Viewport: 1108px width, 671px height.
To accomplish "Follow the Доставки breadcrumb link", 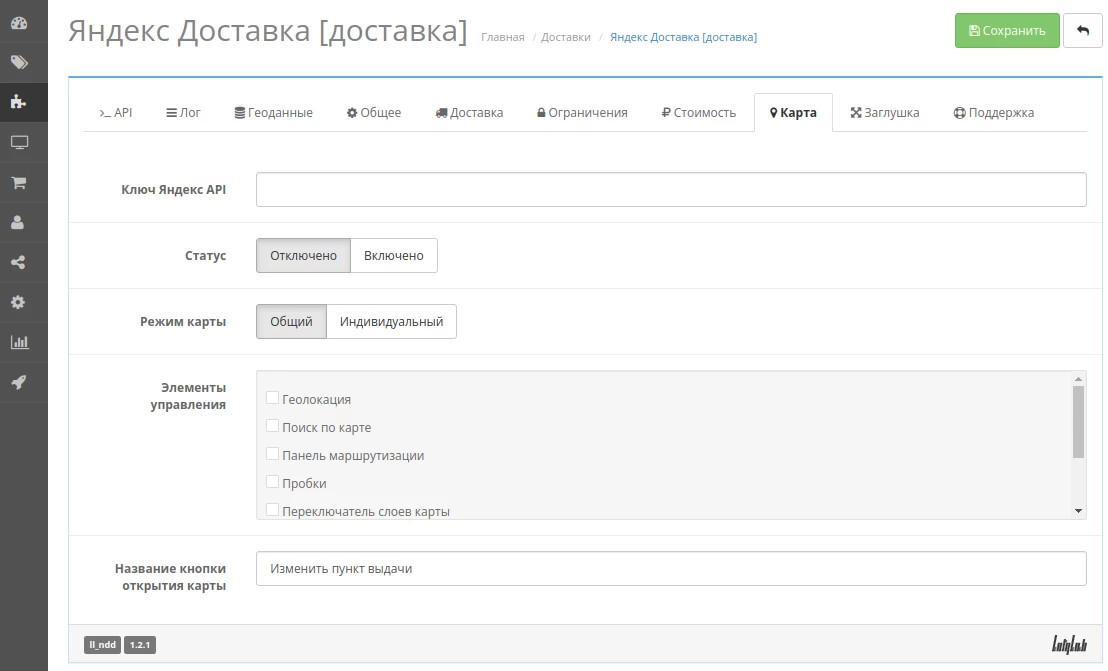I will coord(565,37).
